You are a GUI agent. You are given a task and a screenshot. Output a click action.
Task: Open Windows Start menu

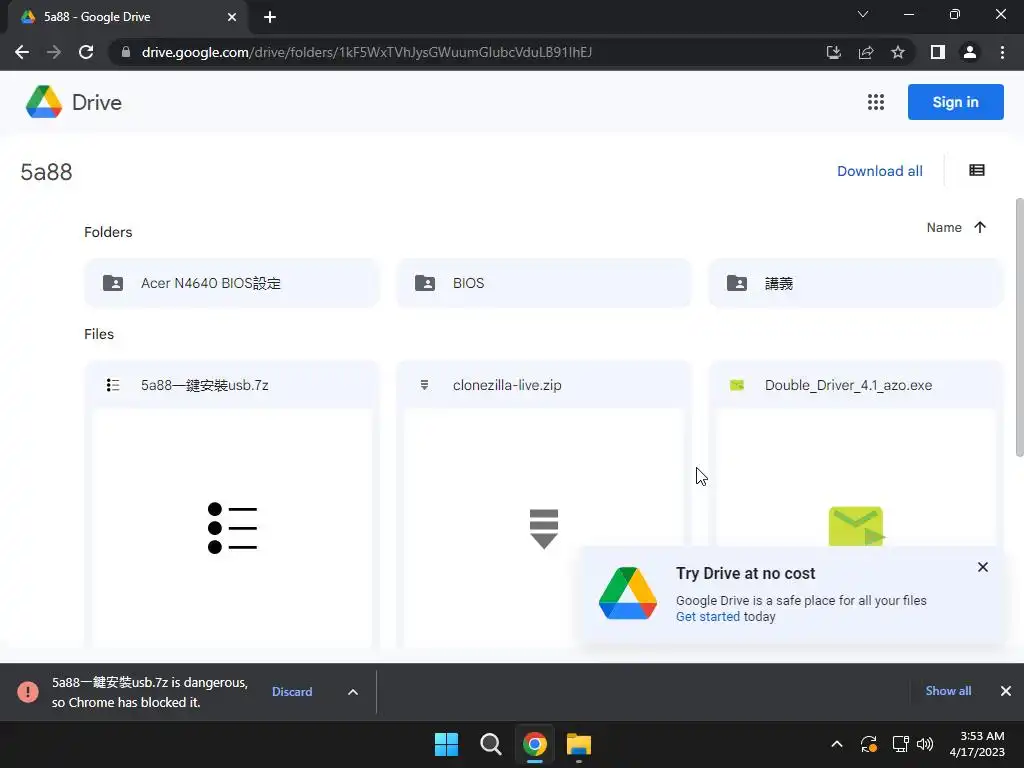point(447,744)
